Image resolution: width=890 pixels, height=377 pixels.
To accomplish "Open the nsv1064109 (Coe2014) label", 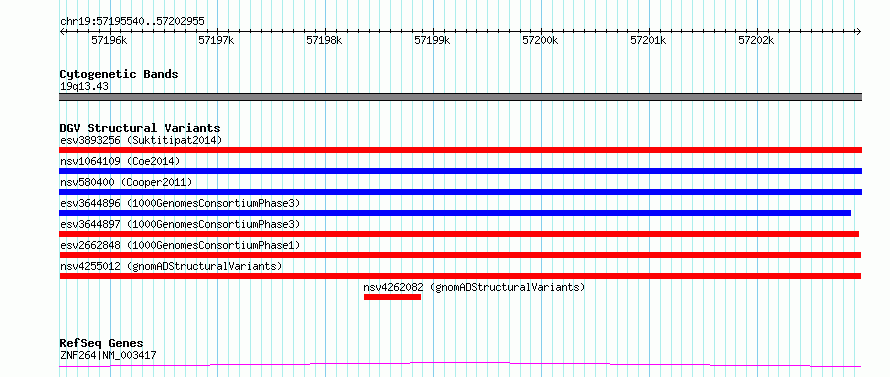I will point(120,161).
